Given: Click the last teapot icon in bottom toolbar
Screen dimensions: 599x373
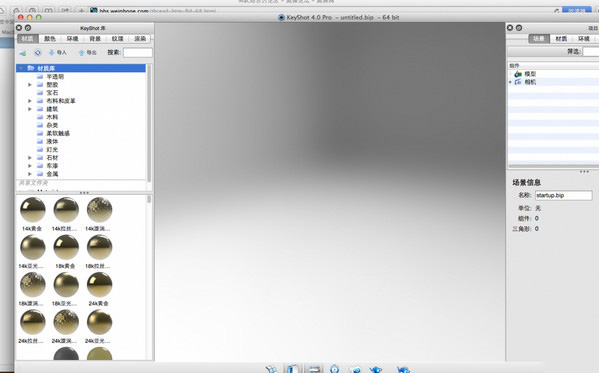Looking at the screenshot, I should pos(403,369).
